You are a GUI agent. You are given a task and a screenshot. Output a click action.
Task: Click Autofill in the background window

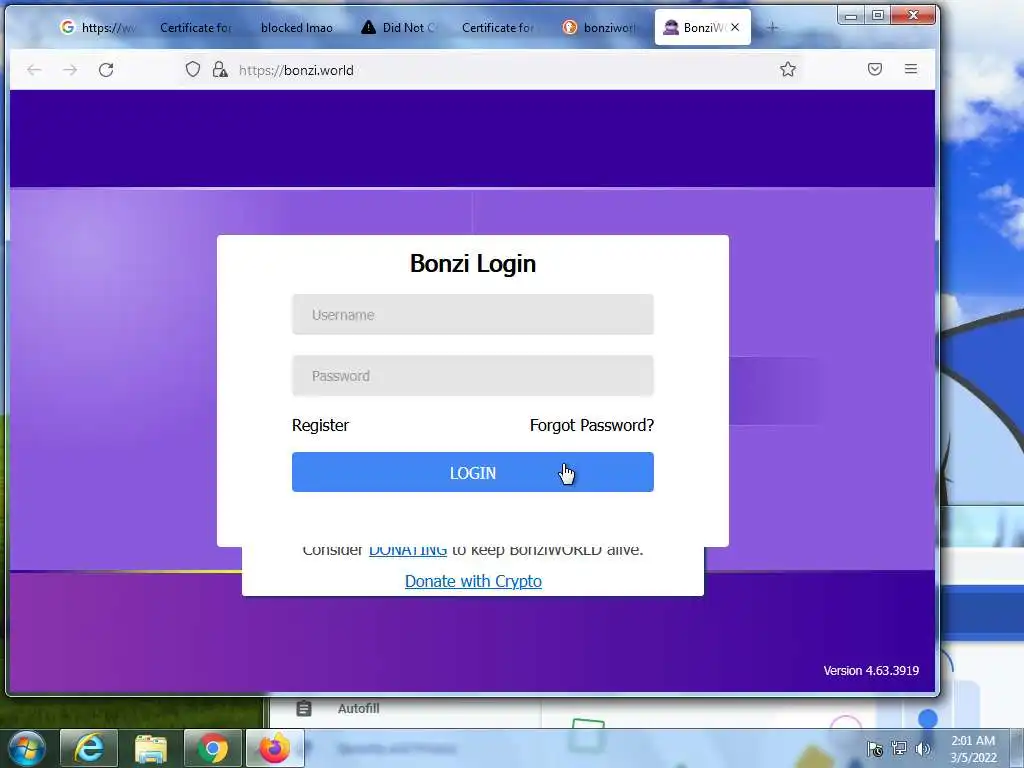click(x=359, y=708)
